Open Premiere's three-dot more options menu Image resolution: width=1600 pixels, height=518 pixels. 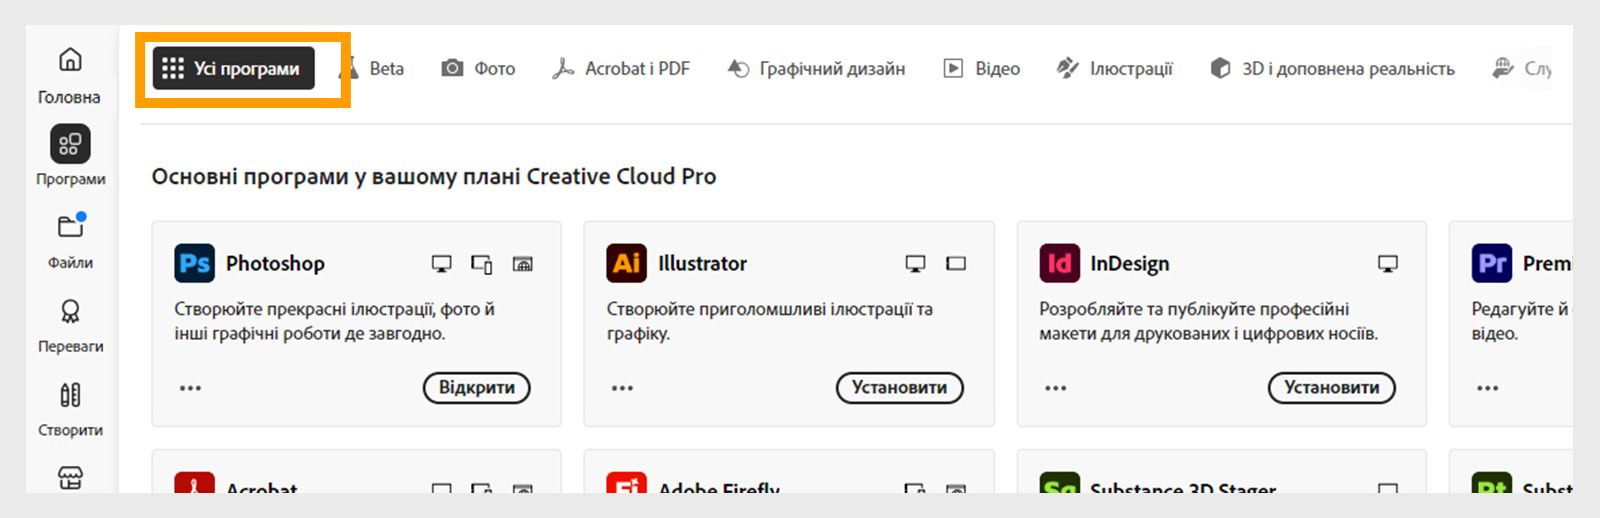tap(1487, 388)
